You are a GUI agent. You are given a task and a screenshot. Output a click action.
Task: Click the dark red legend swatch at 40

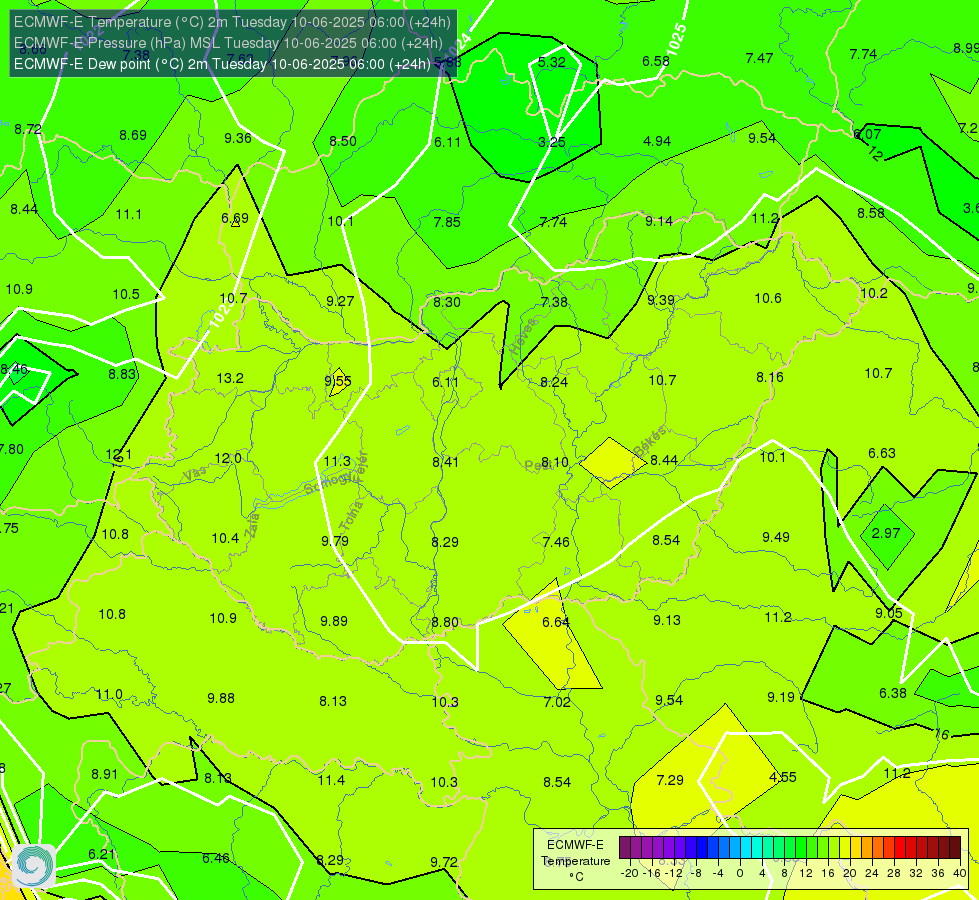coord(955,848)
